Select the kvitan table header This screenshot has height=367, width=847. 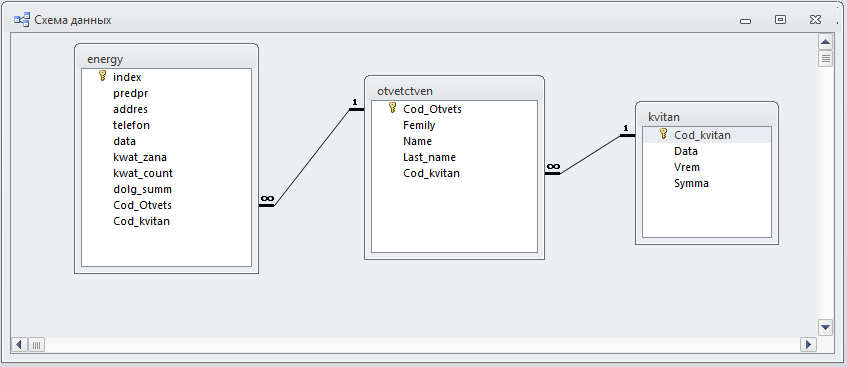[707, 116]
